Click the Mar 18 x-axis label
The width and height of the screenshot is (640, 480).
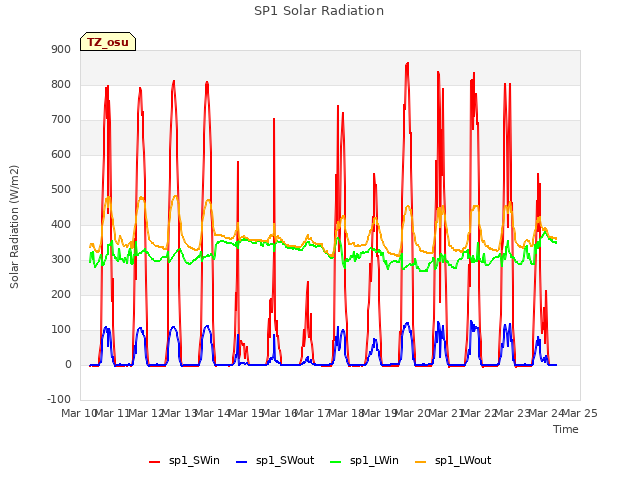[x=346, y=413]
